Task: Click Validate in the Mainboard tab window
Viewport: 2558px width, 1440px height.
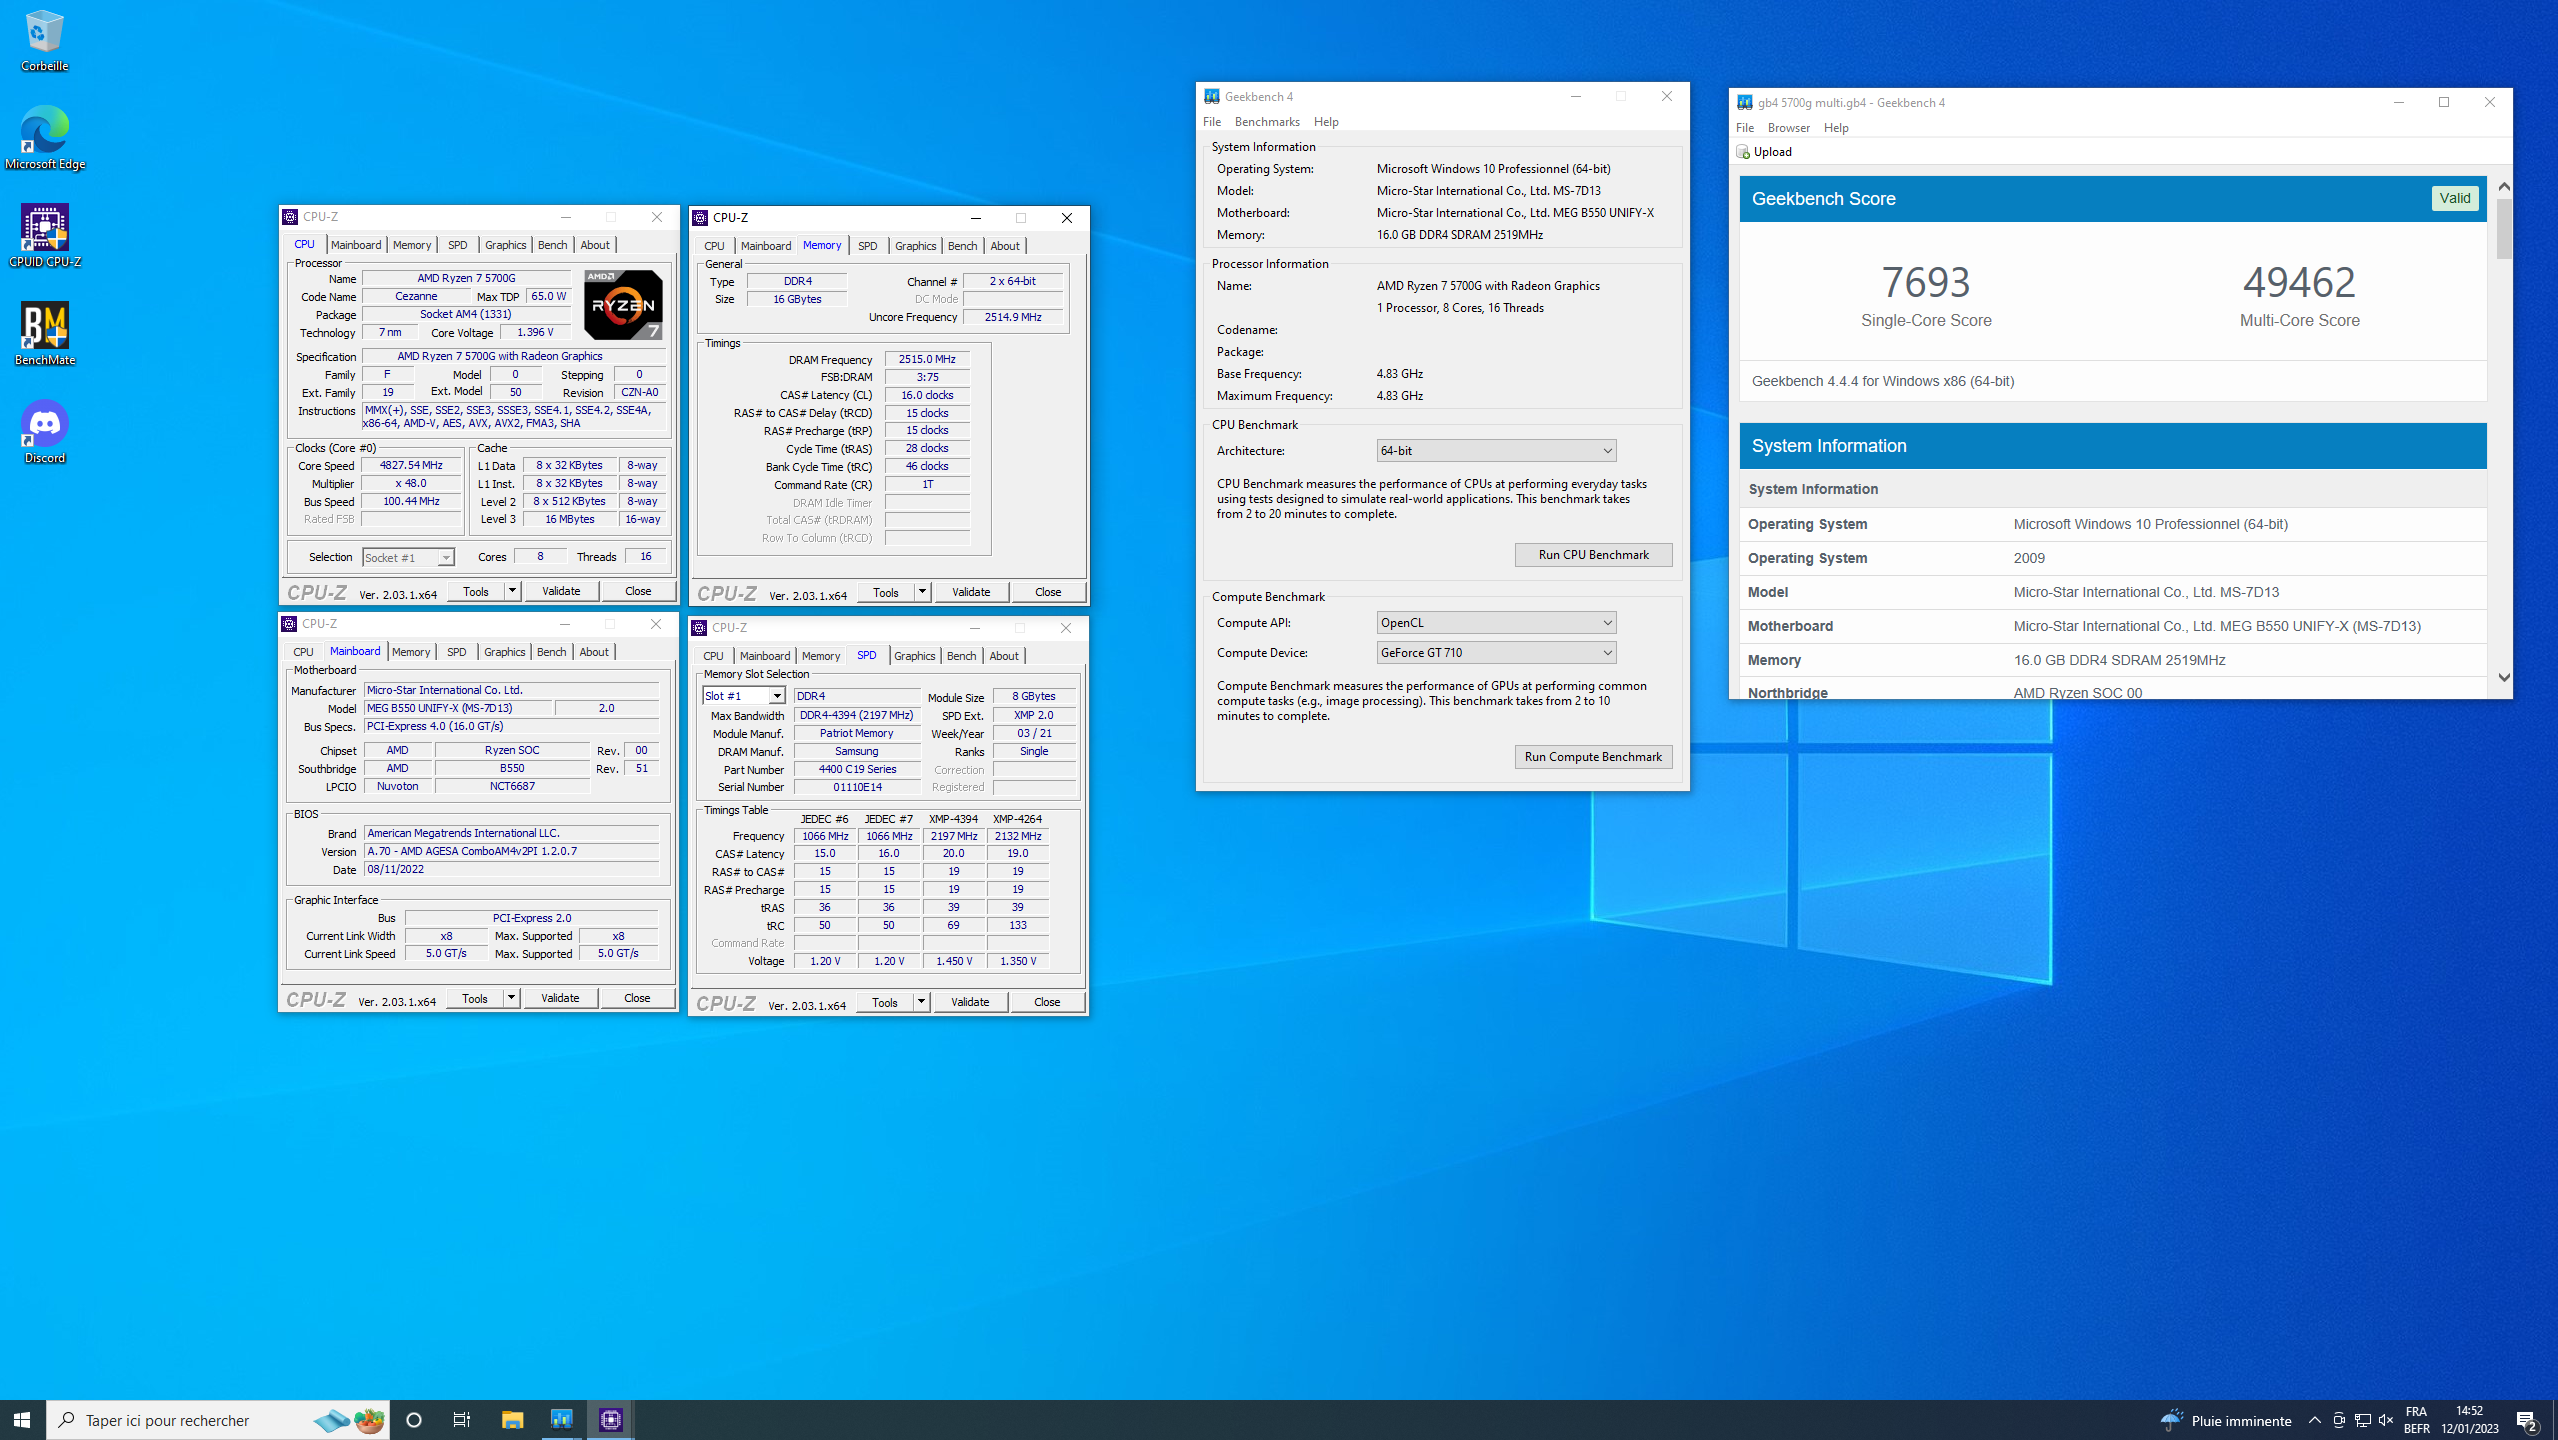Action: 560,998
